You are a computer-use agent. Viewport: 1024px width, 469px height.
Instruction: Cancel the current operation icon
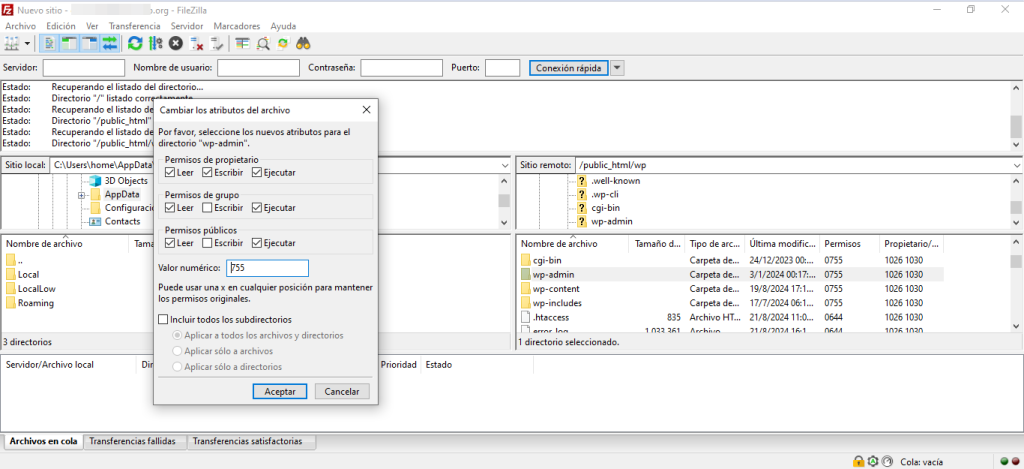coord(176,44)
